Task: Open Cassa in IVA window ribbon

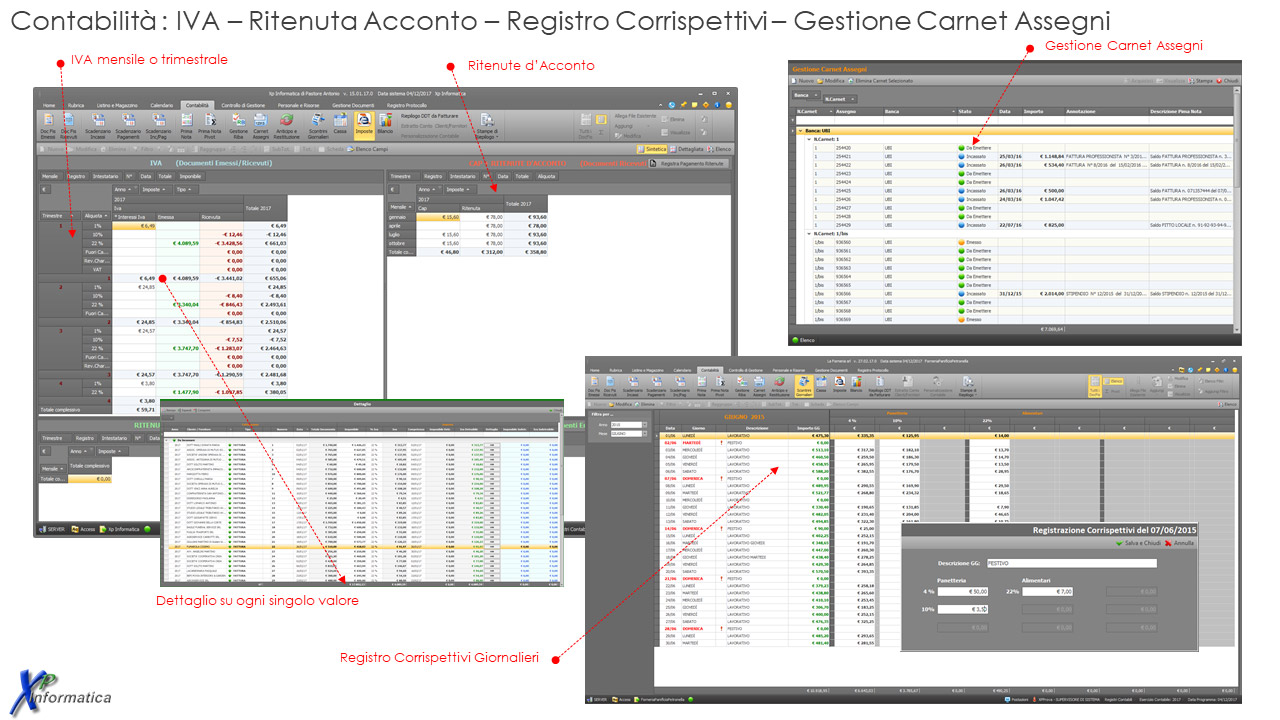Action: (340, 124)
